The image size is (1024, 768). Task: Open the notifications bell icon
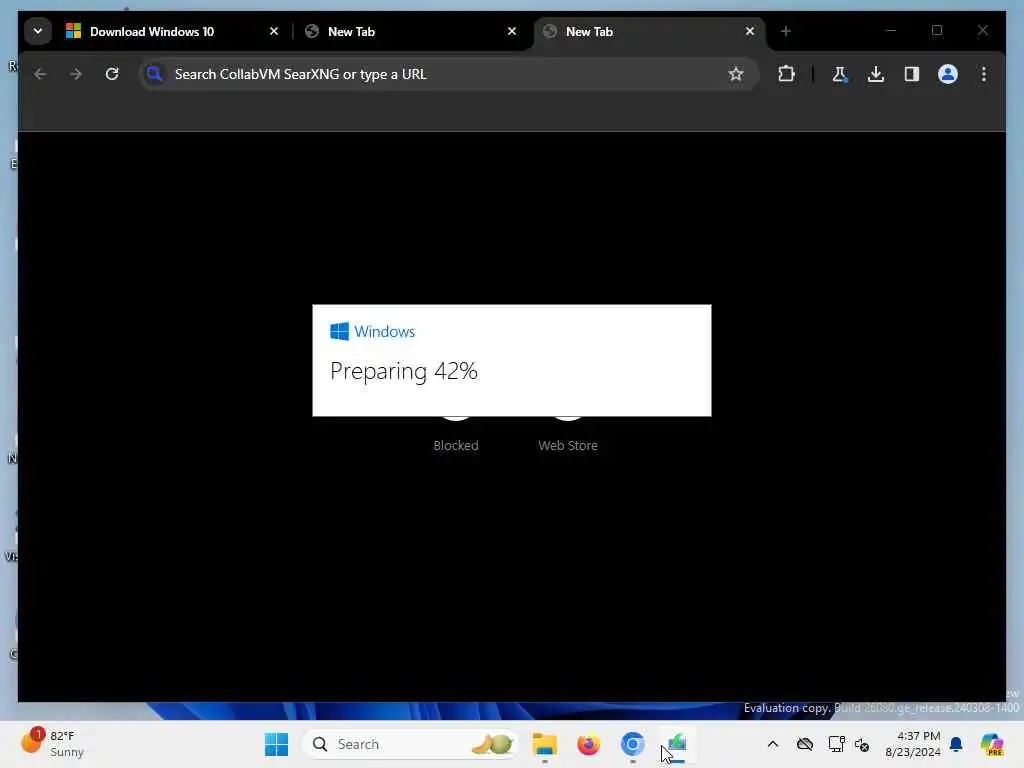[x=956, y=744]
